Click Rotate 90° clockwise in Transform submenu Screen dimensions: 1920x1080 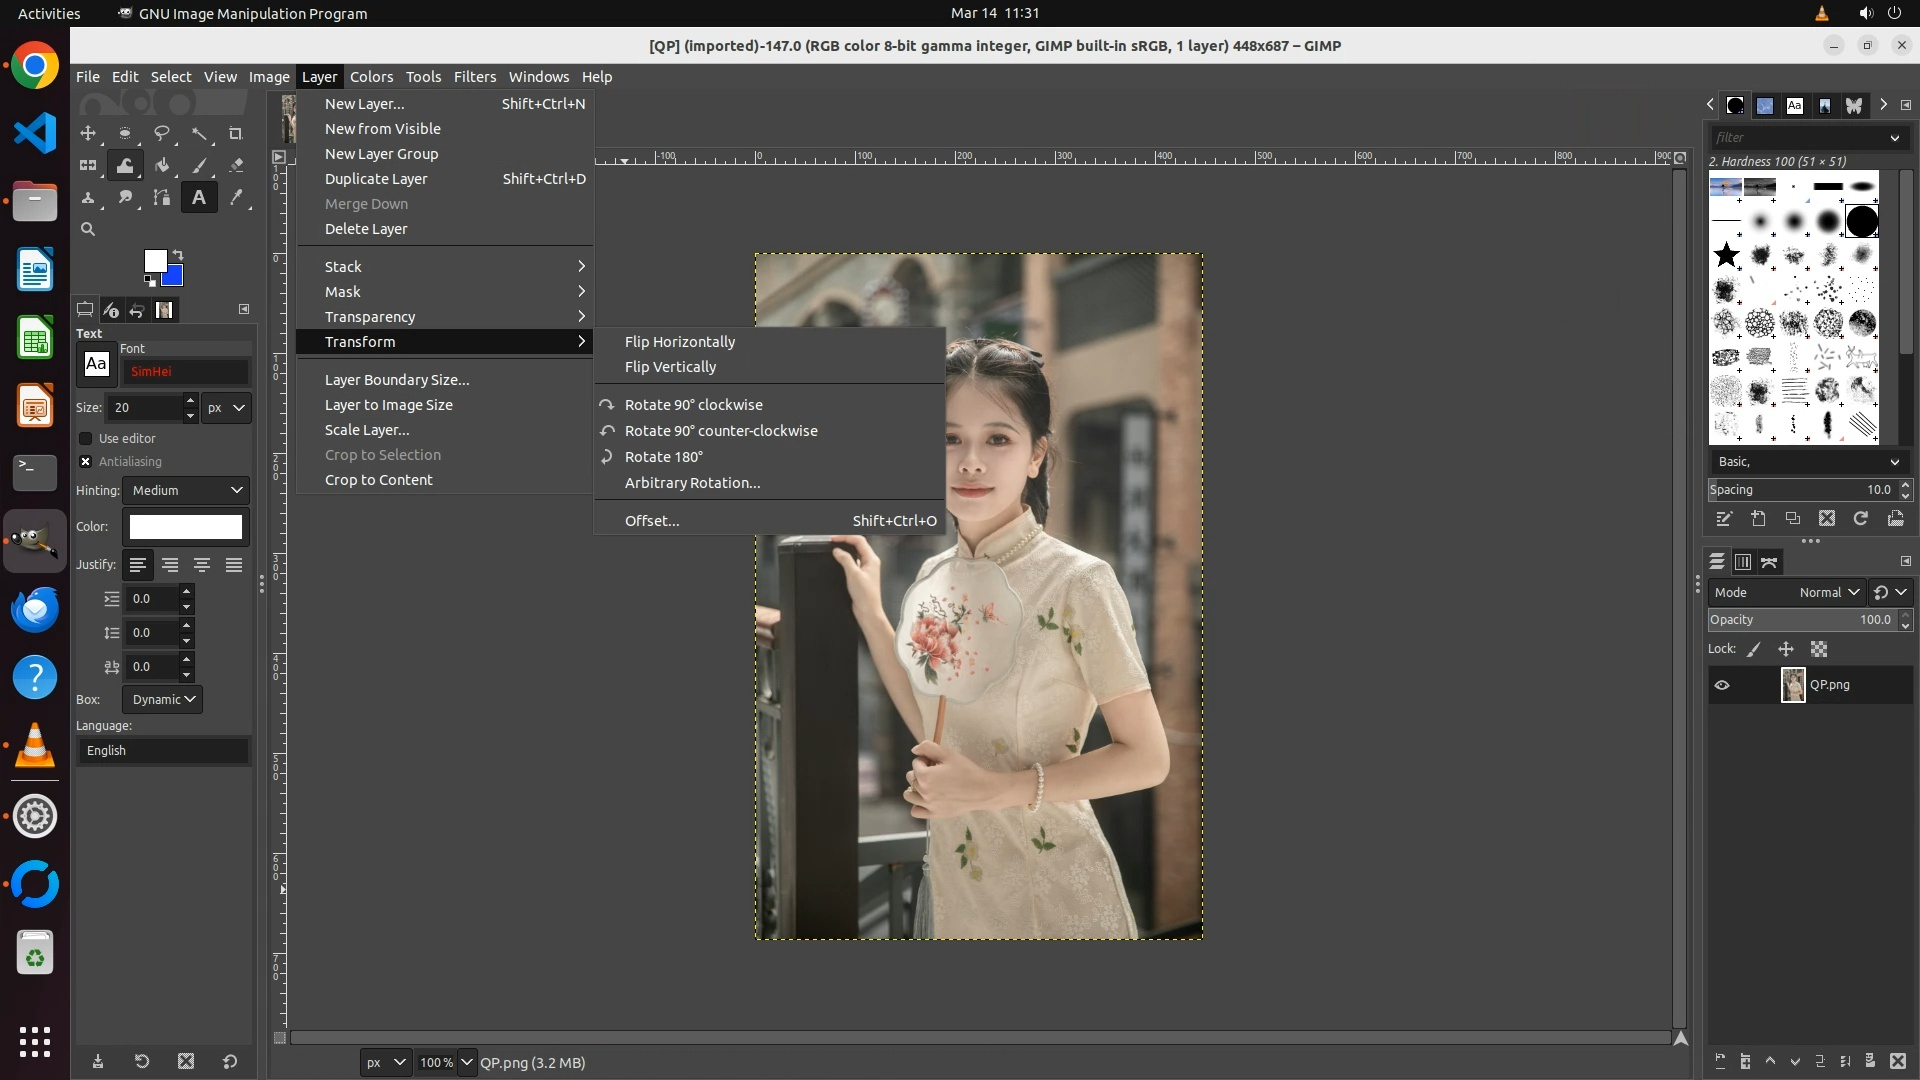(693, 405)
